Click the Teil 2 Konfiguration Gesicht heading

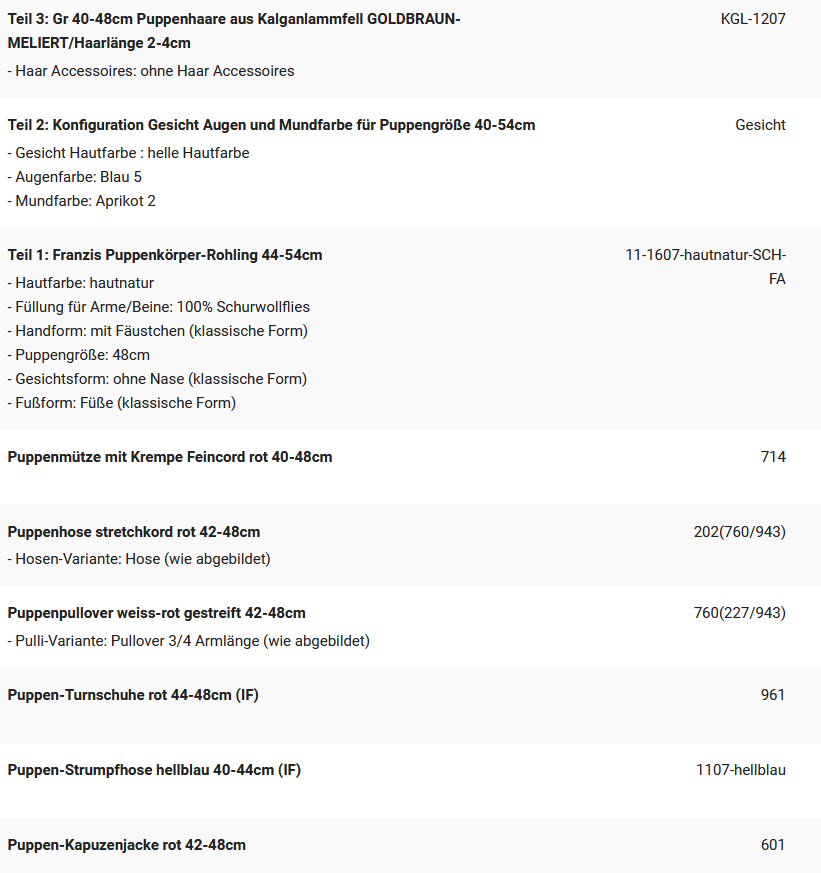(271, 125)
